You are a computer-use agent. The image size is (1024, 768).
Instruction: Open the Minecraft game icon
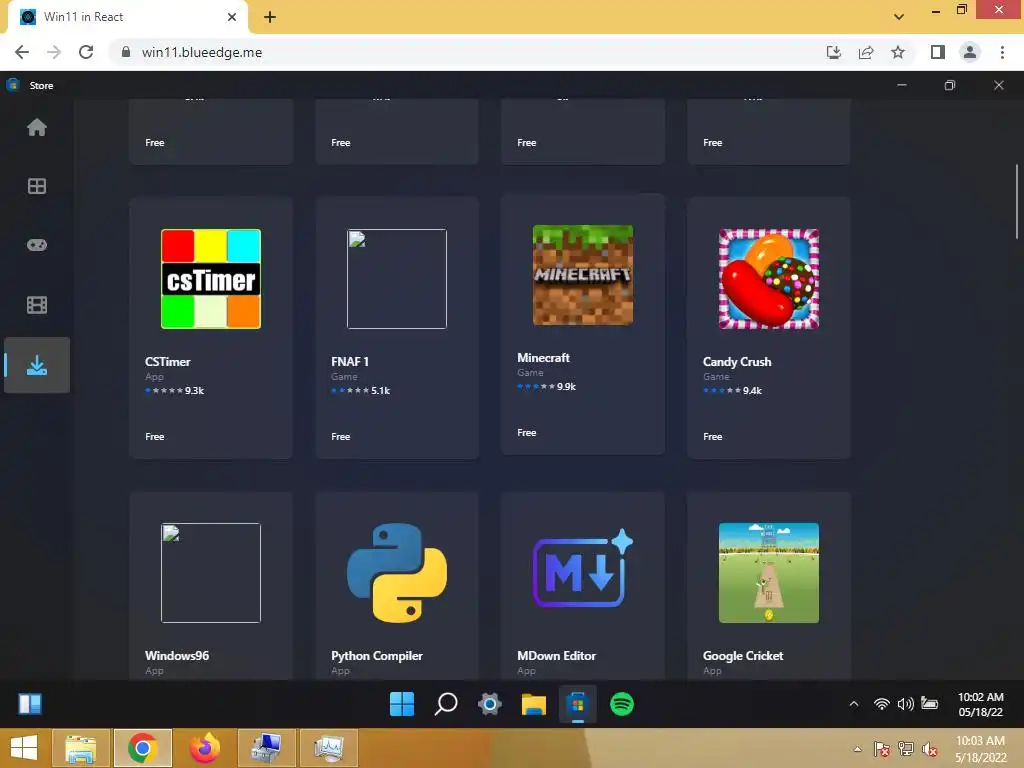583,275
